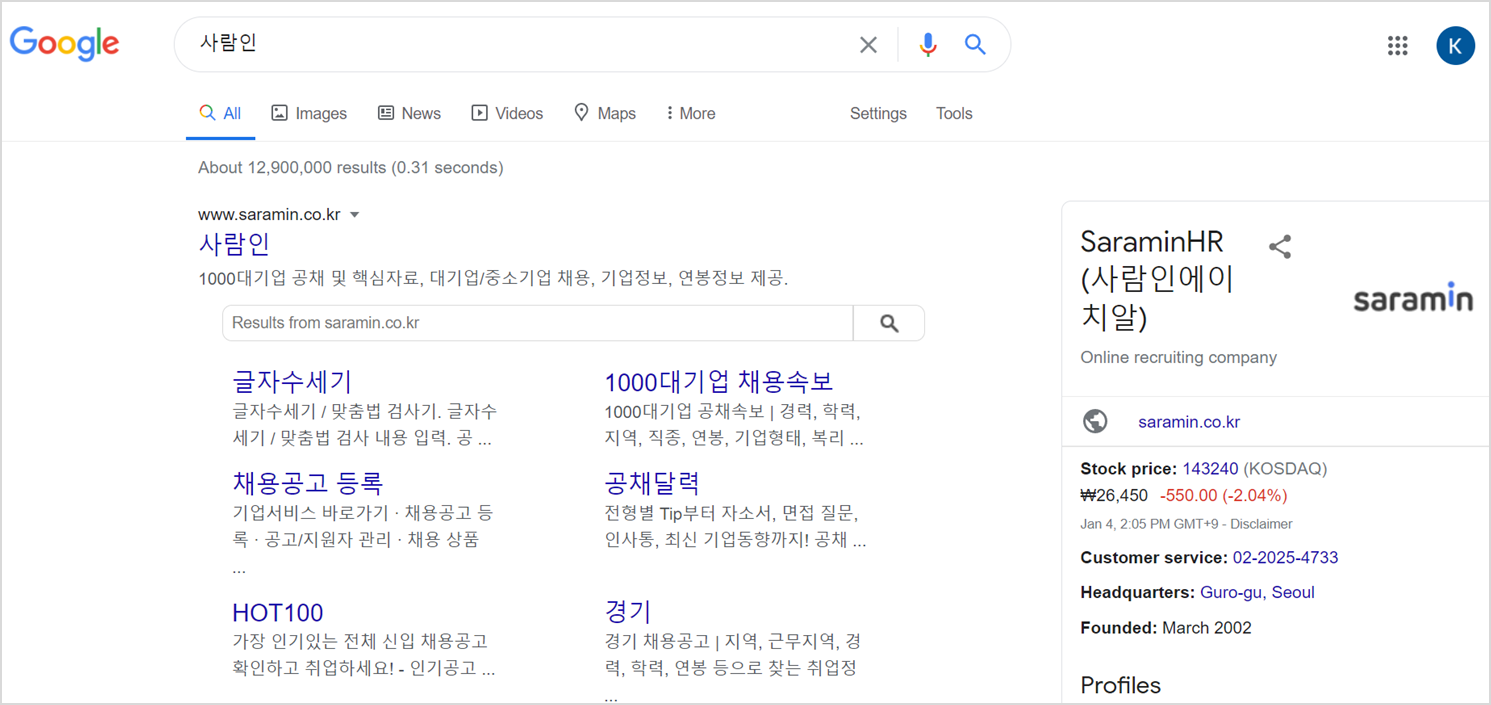
Task: Click the globe icon beside saramin.co.kr
Action: pos(1096,422)
